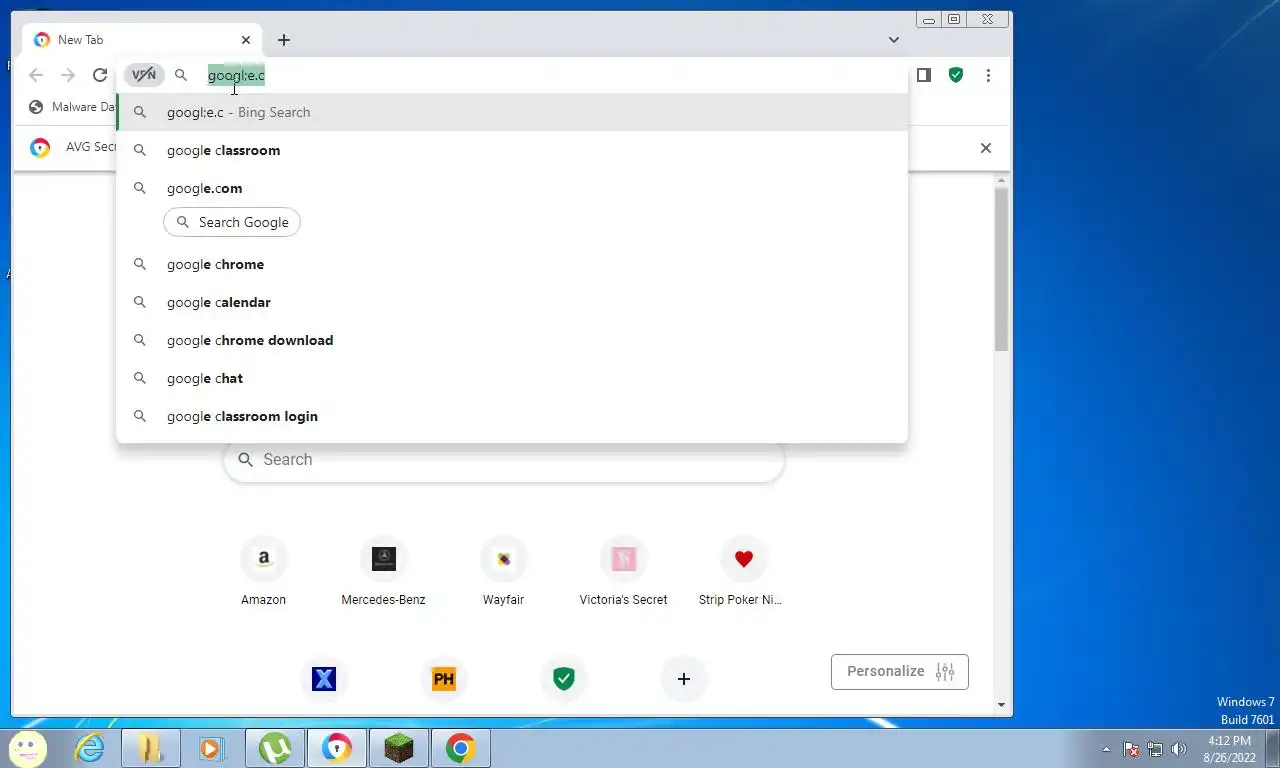Select the New Tab tab
The width and height of the screenshot is (1280, 768).
(x=143, y=40)
